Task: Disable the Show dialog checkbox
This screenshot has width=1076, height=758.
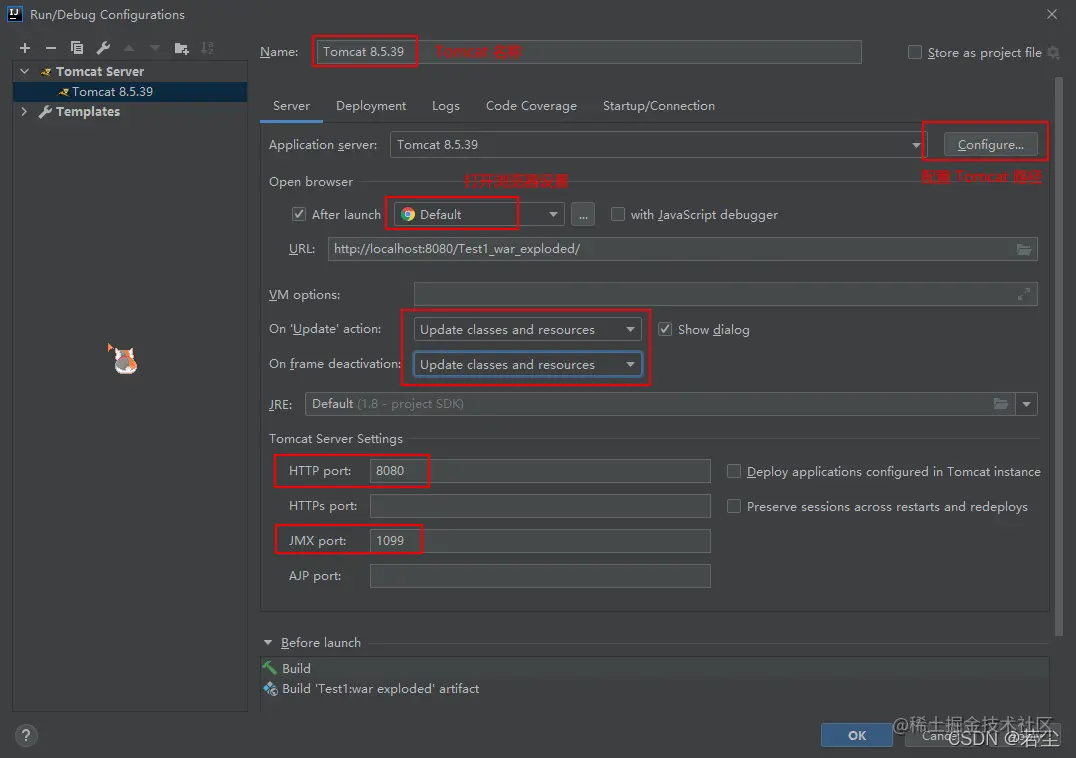Action: click(665, 329)
